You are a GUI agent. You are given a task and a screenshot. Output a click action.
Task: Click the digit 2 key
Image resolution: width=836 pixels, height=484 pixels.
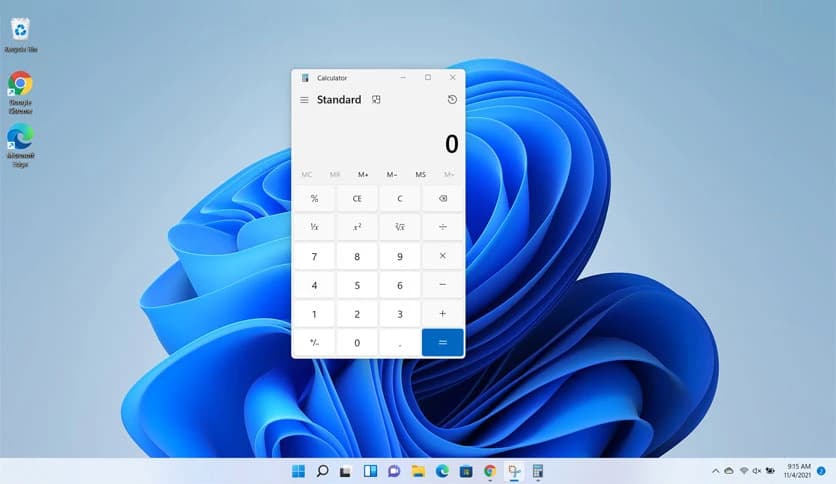tap(357, 313)
